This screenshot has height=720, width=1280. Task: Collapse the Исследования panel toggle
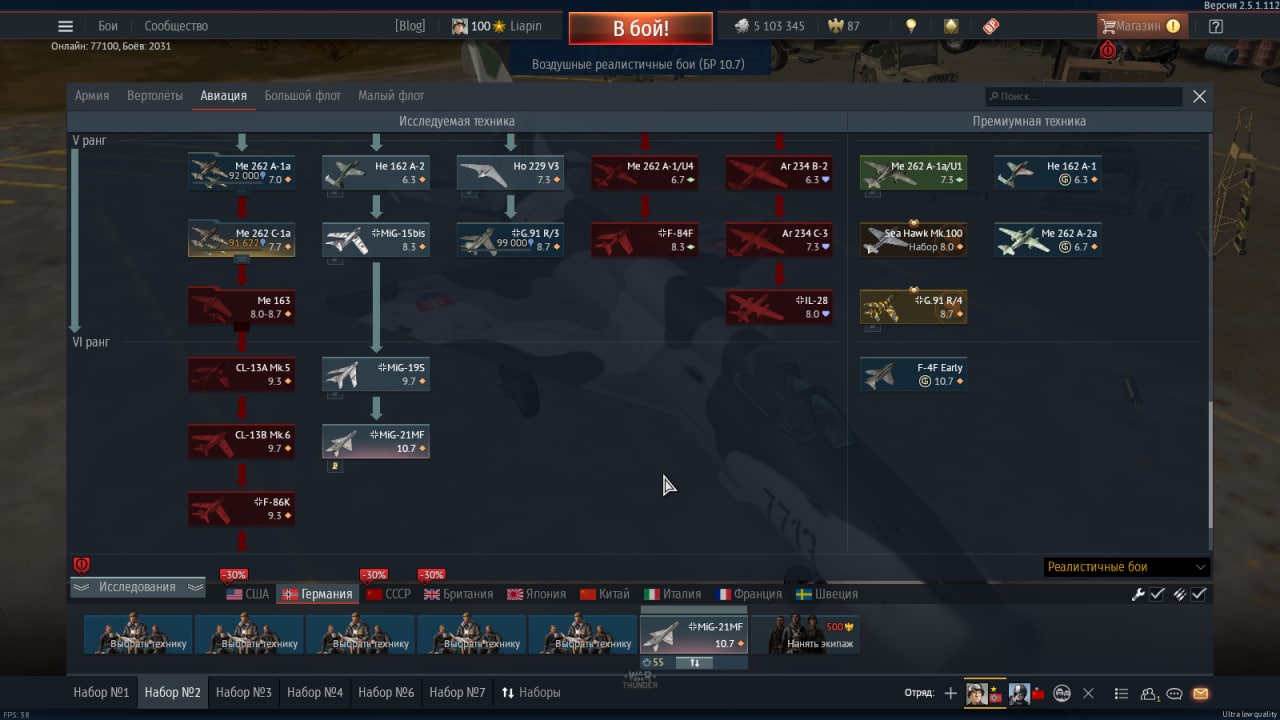click(x=137, y=587)
